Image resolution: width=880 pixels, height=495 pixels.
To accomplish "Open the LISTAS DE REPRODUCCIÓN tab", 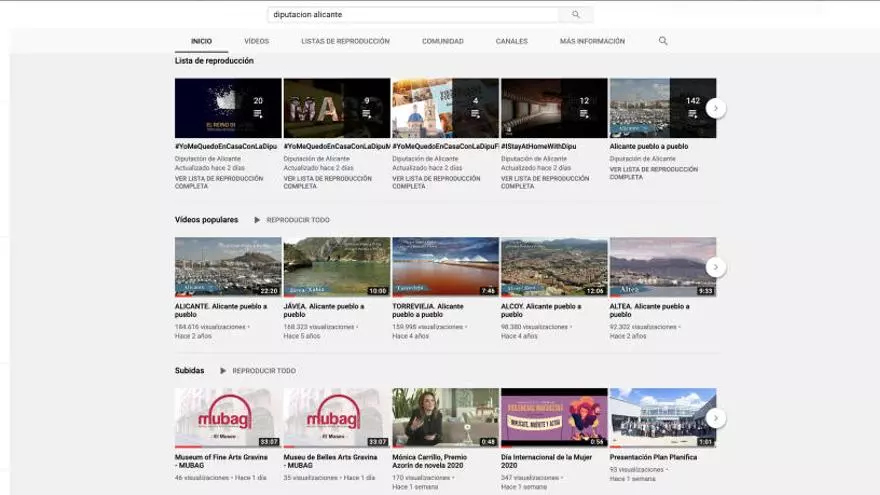I will (x=345, y=41).
